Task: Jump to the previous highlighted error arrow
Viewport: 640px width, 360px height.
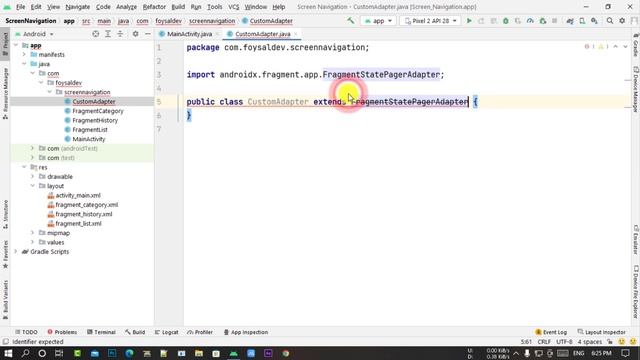Action: [616, 47]
